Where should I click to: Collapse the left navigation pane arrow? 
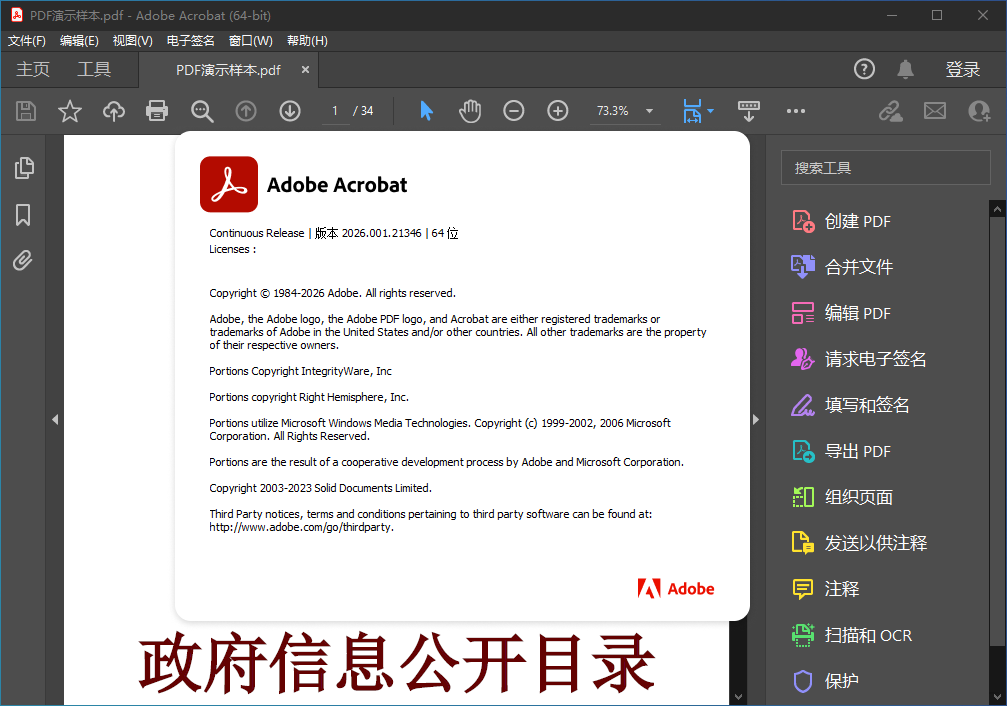[55, 419]
